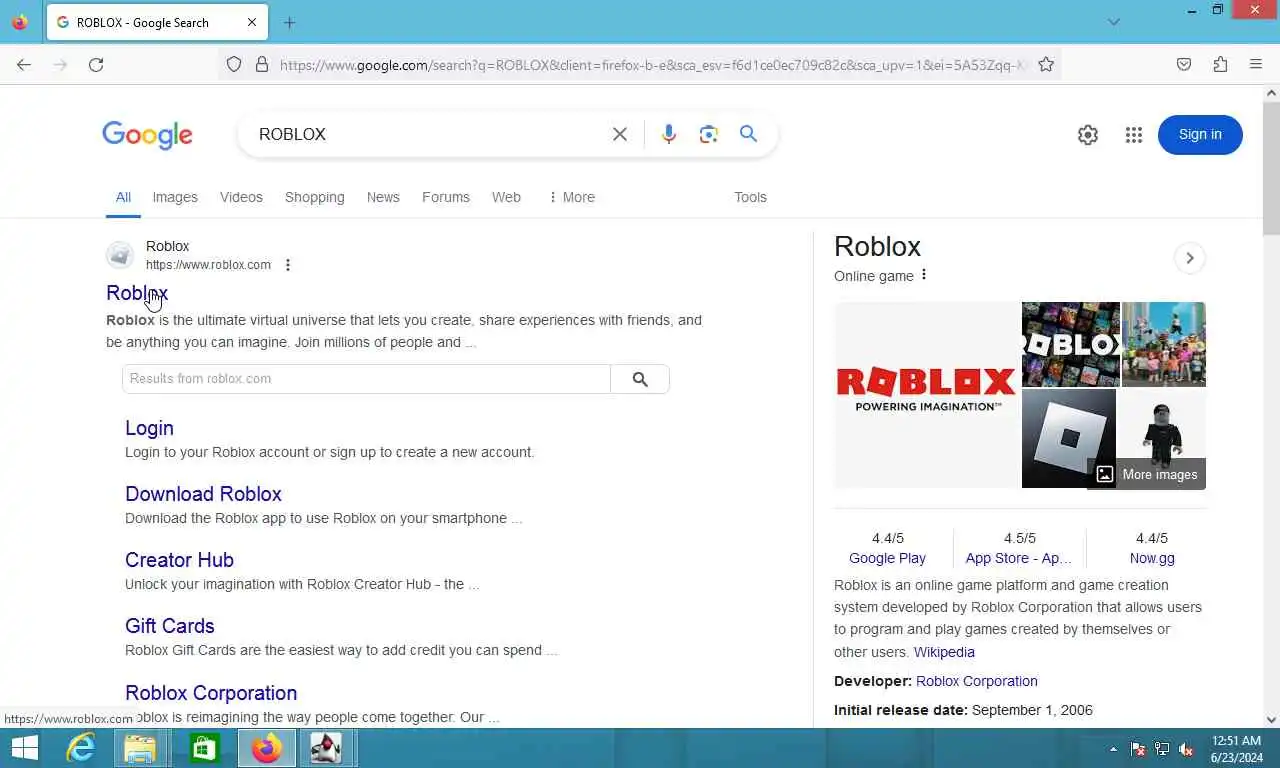Open a new browser tab
This screenshot has height=768, width=1280.
coord(289,22)
